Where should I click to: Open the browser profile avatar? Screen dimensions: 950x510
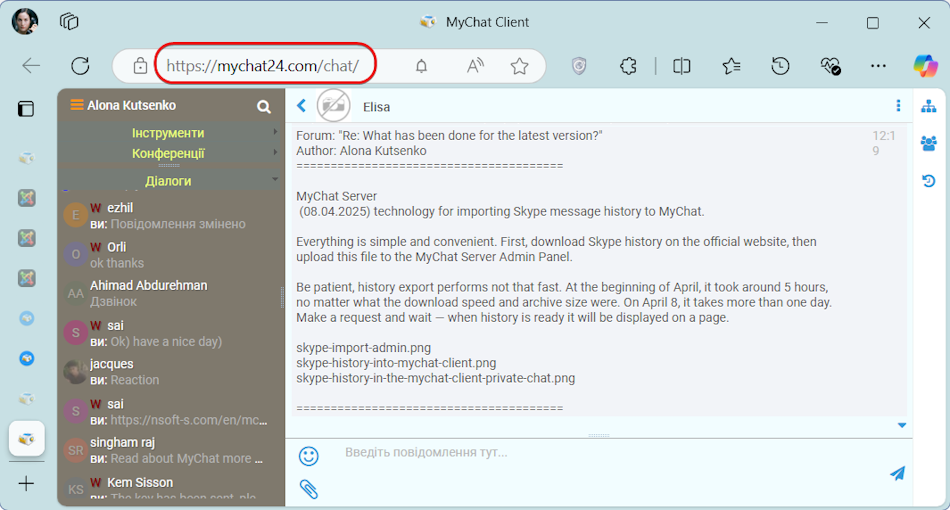click(x=25, y=22)
